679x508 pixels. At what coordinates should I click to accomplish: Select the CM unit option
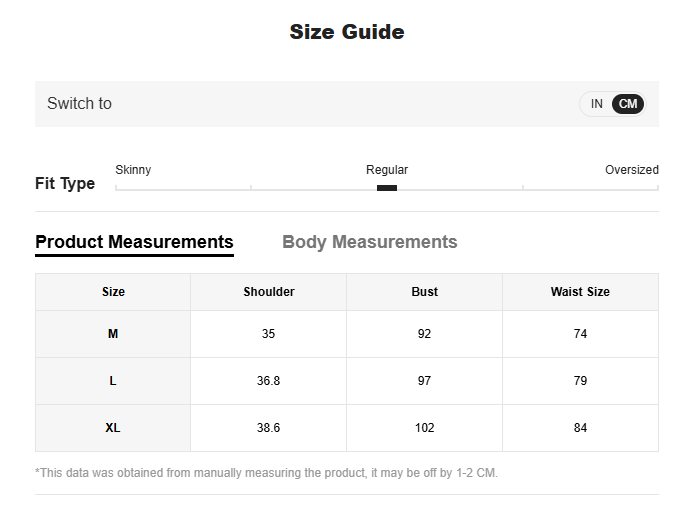click(x=628, y=104)
